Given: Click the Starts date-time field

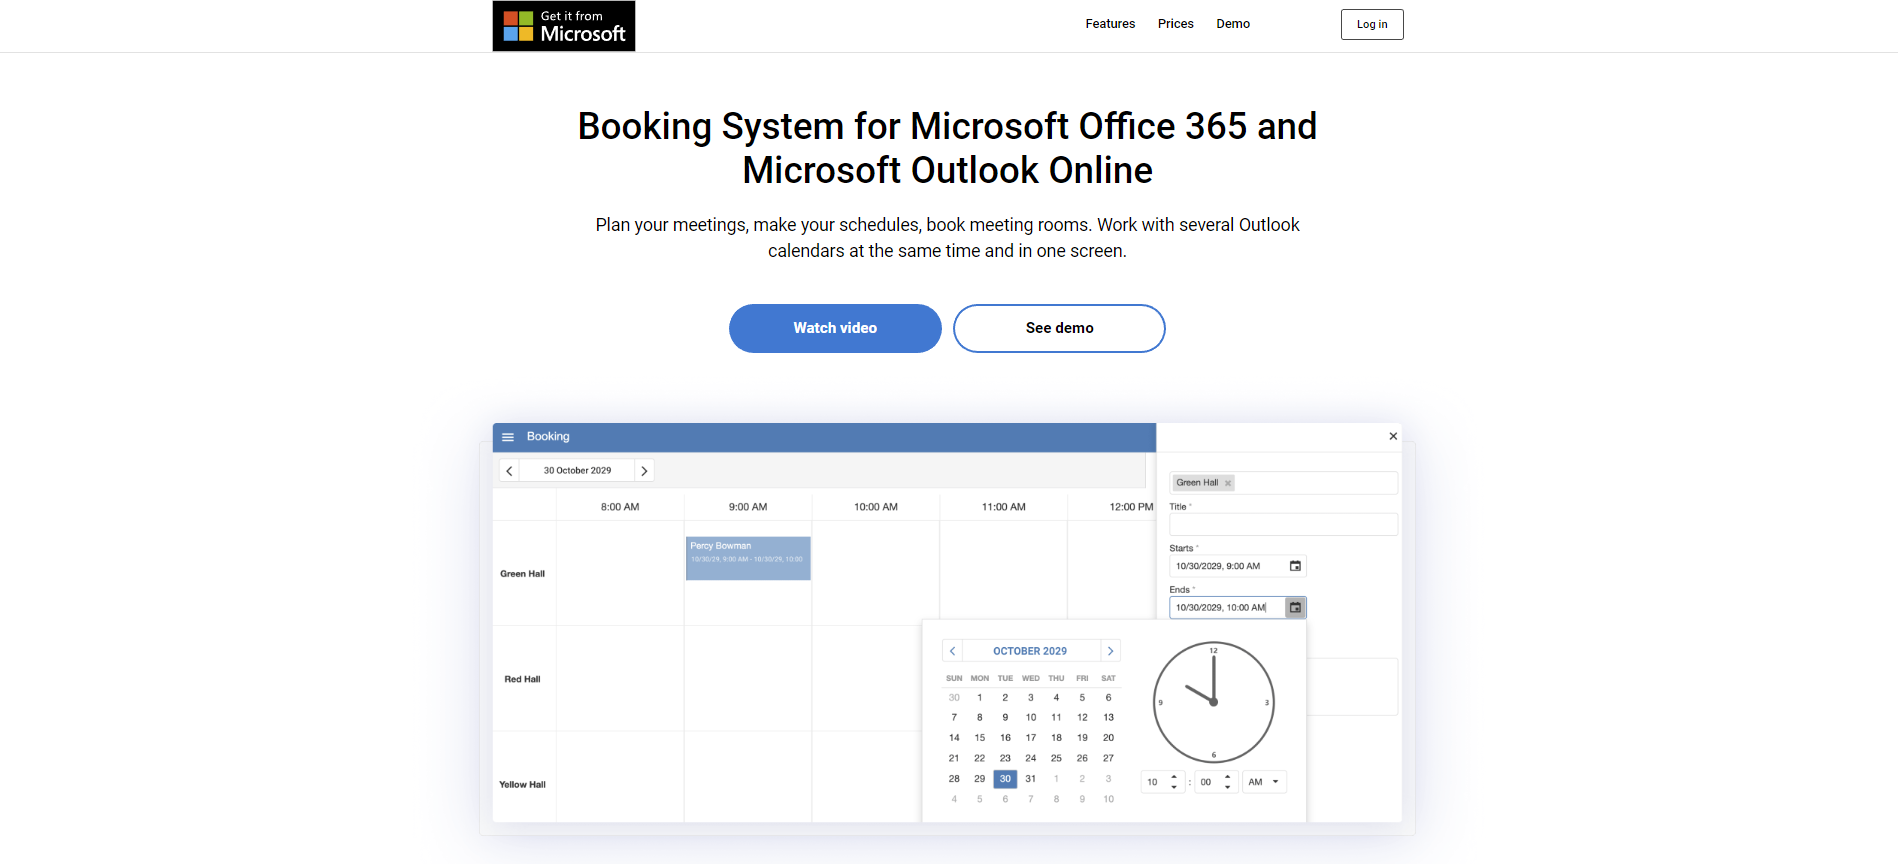Looking at the screenshot, I should (1227, 566).
